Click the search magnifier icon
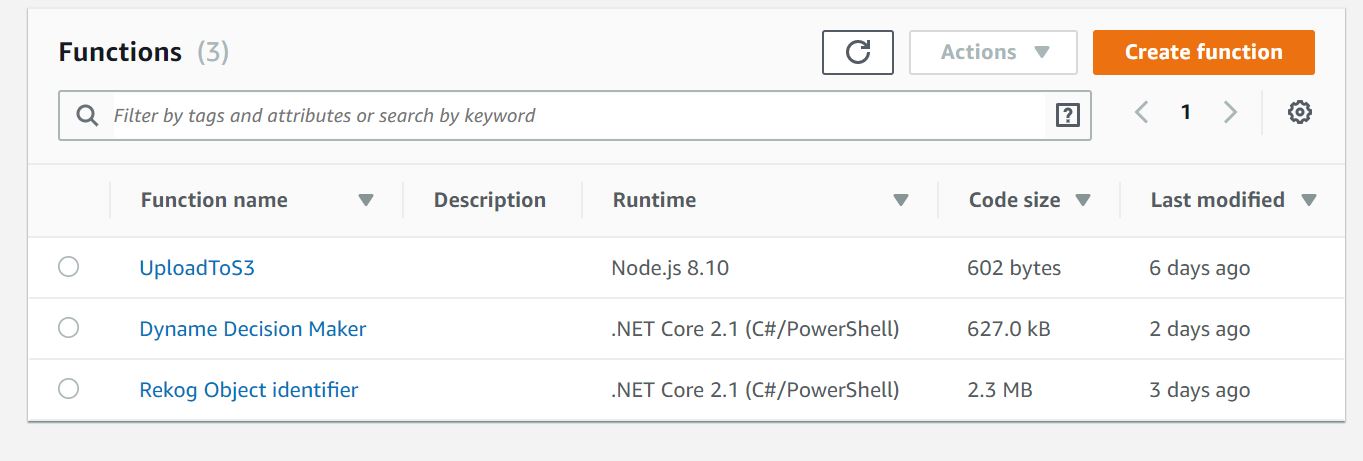 [x=87, y=116]
